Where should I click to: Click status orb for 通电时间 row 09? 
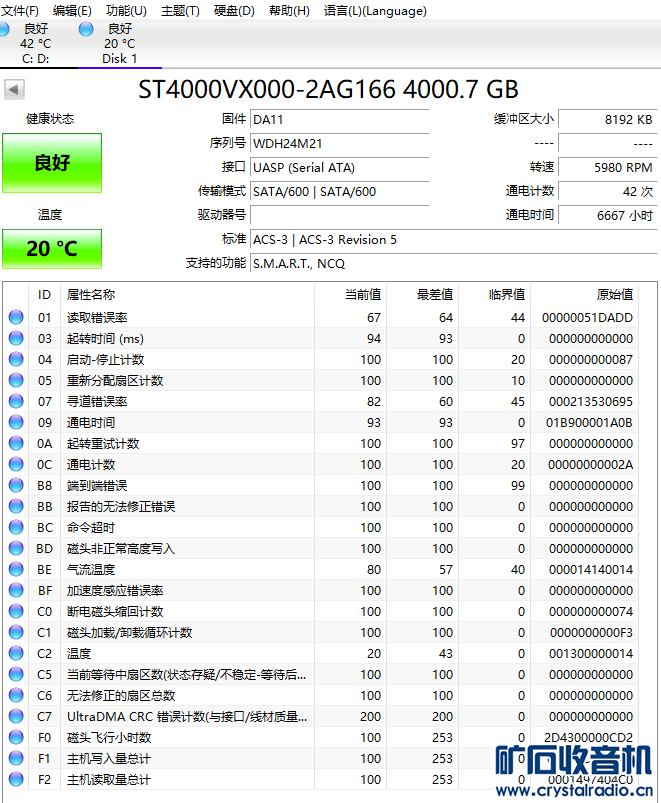tap(16, 422)
